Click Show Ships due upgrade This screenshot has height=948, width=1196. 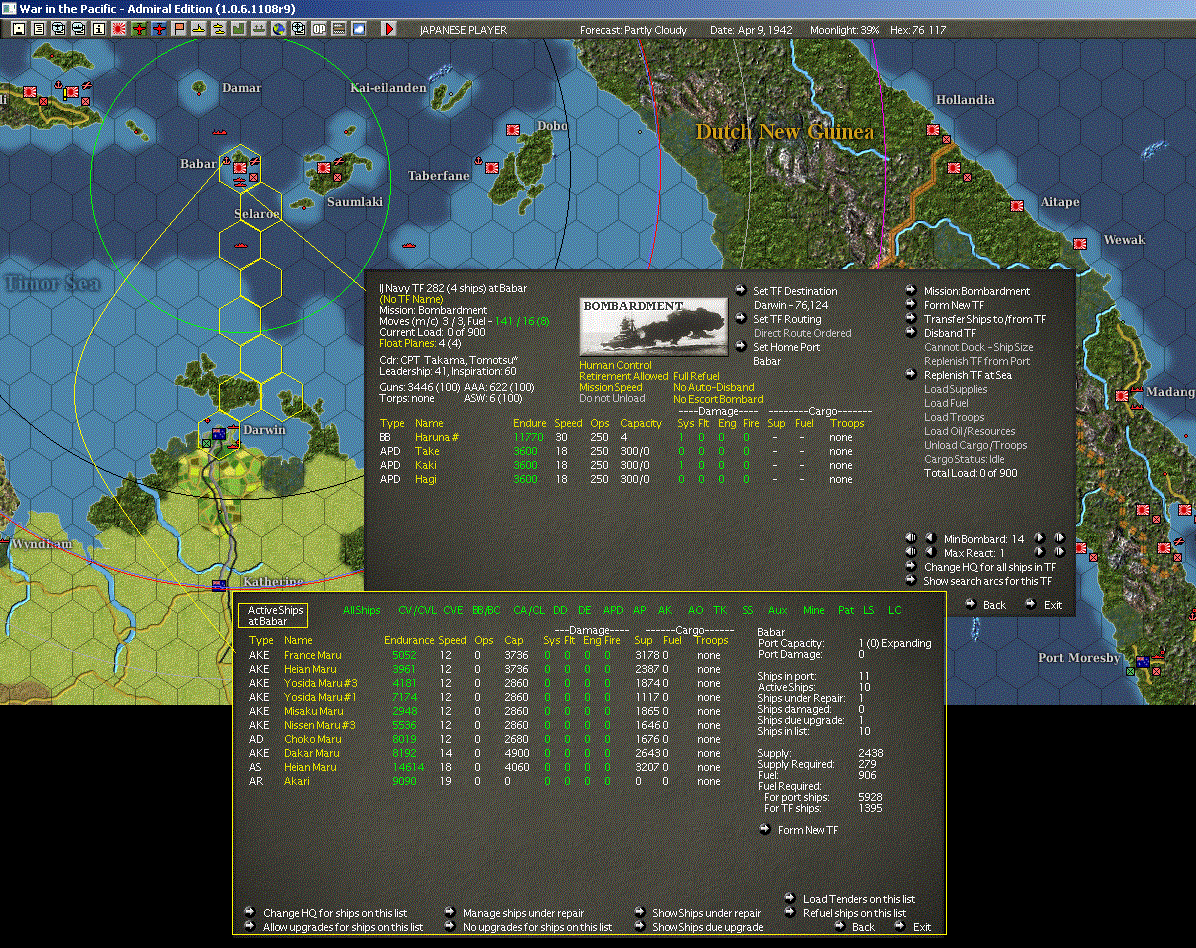pyautogui.click(x=707, y=927)
